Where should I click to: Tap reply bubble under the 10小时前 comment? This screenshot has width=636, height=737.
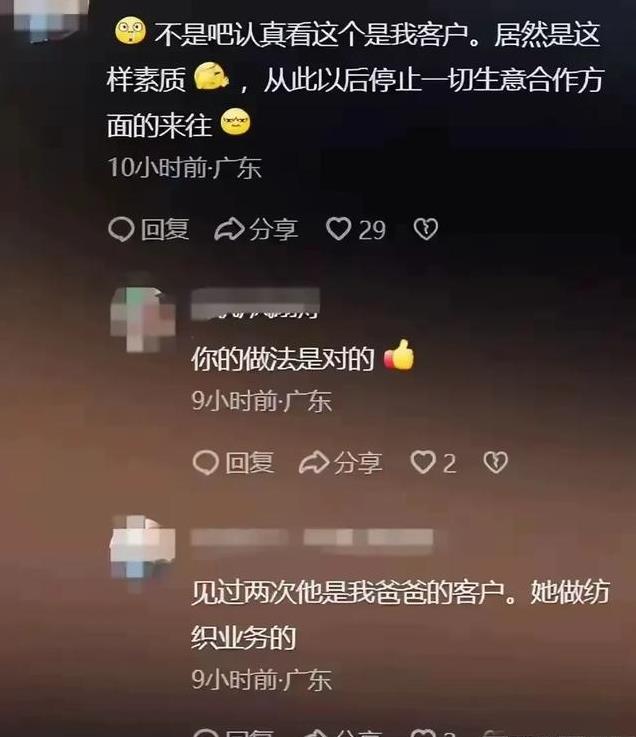coord(121,229)
